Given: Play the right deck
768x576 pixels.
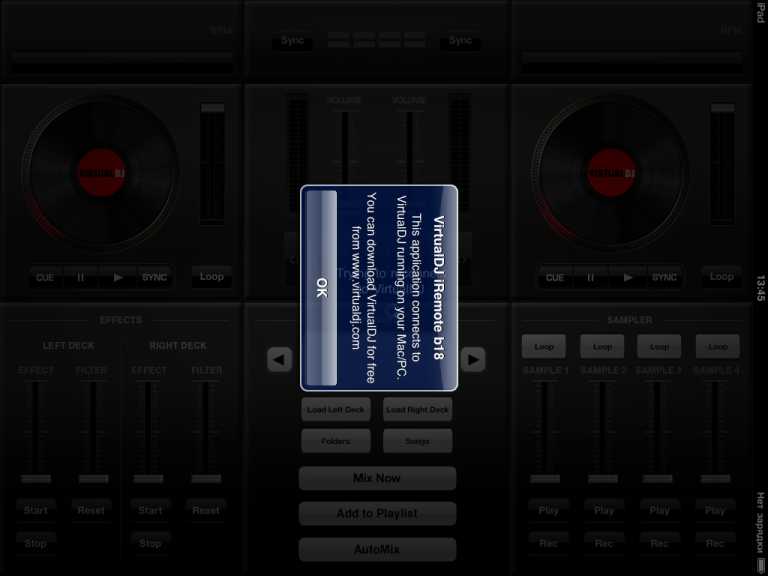Looking at the screenshot, I should click(628, 277).
